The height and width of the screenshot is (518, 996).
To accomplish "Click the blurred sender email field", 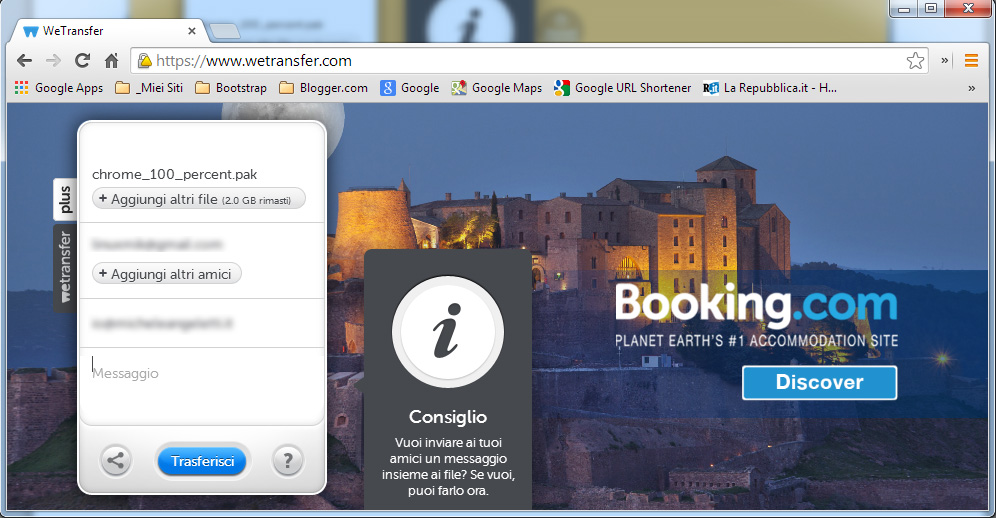I will 162,324.
